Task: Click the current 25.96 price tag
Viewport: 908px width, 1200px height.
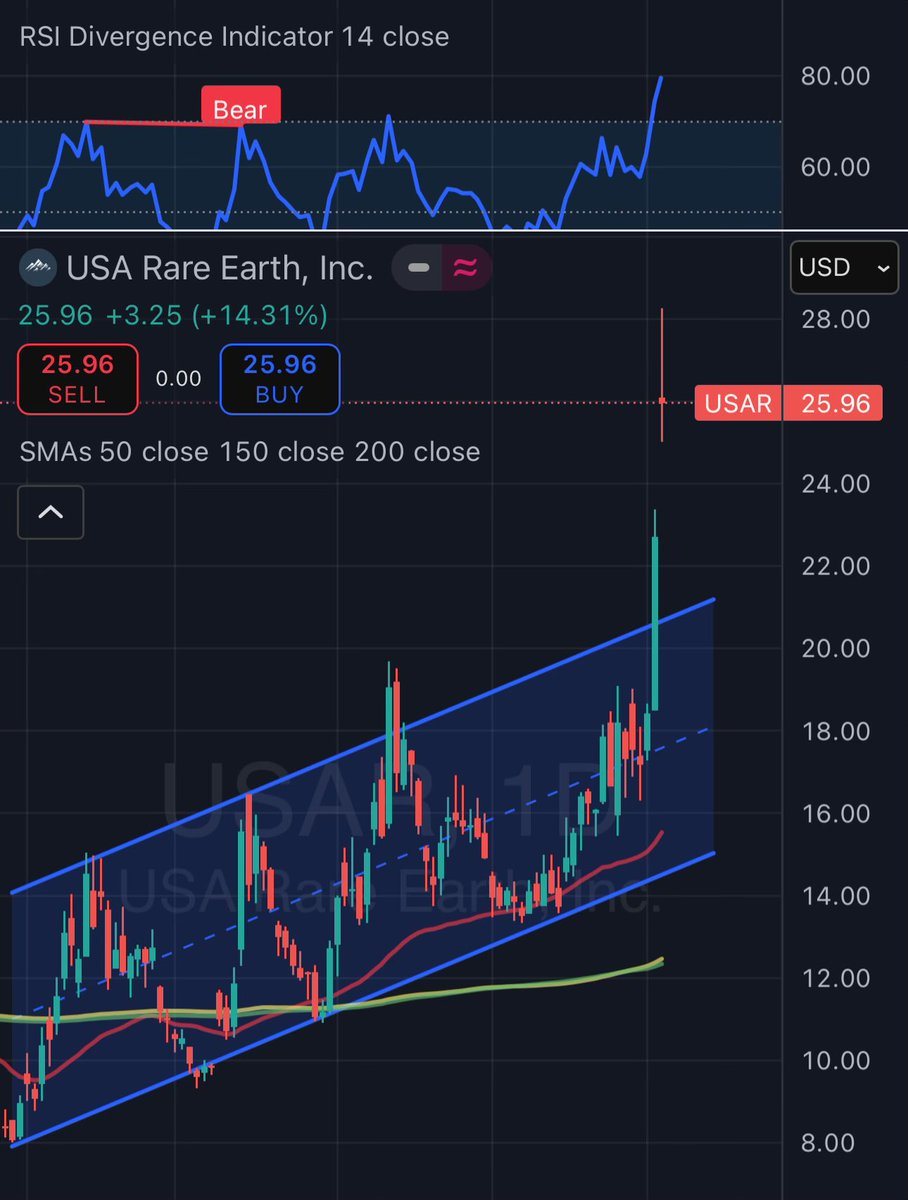Action: [x=832, y=403]
